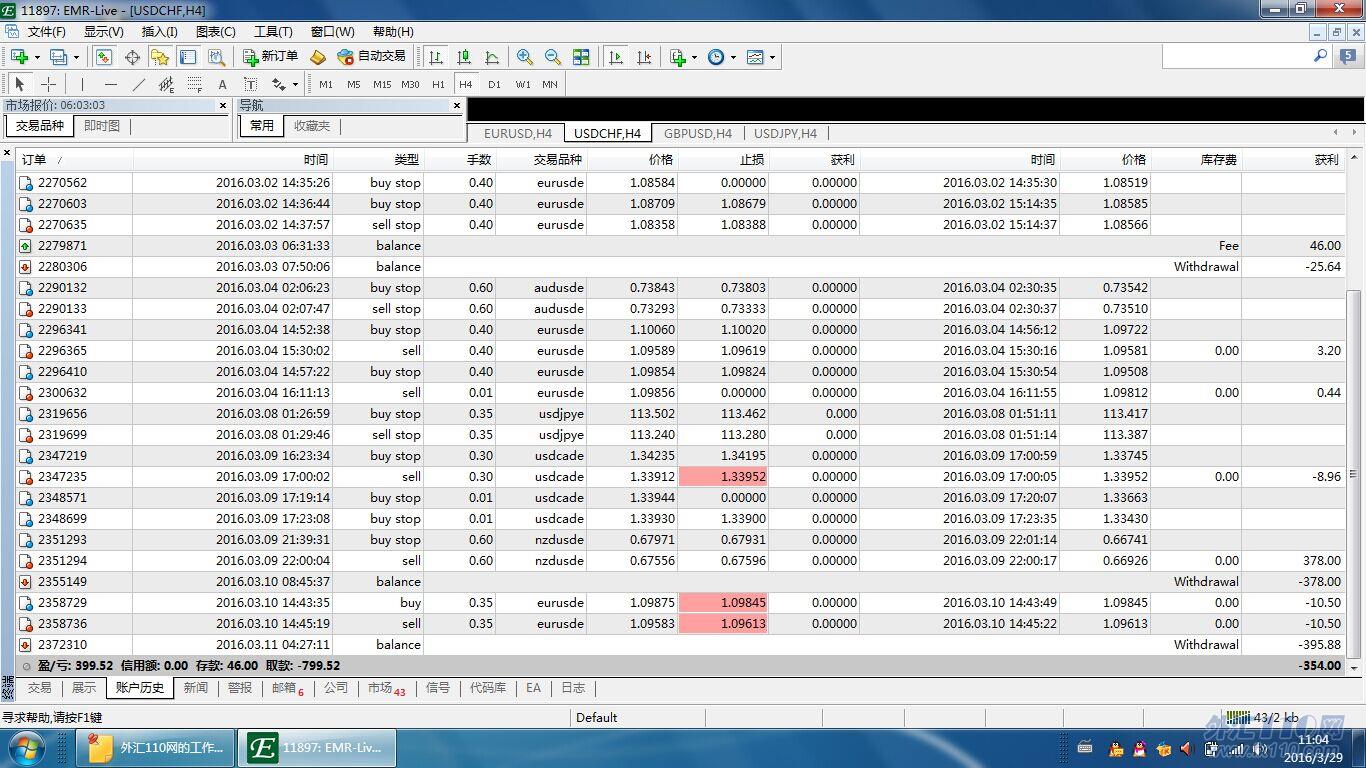Open the Strategy Tester magnifier icon
This screenshot has height=768, width=1366.
tap(215, 57)
